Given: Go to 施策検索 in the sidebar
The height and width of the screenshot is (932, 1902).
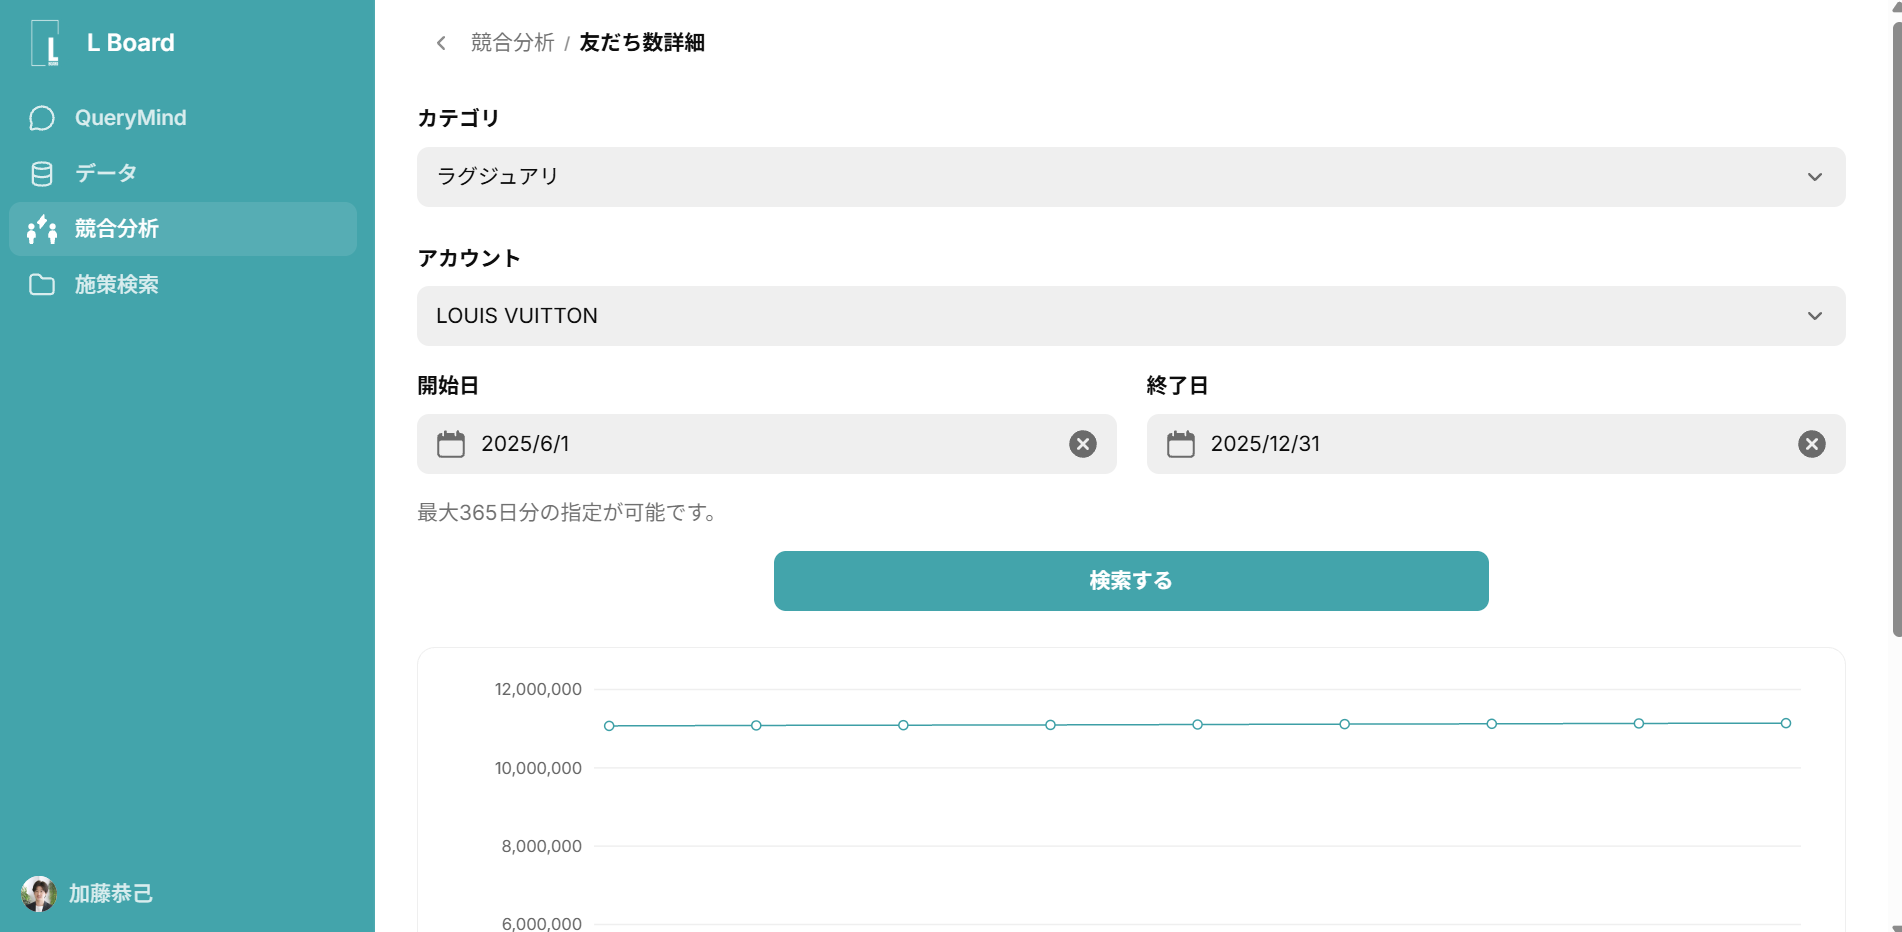Looking at the screenshot, I should (117, 285).
